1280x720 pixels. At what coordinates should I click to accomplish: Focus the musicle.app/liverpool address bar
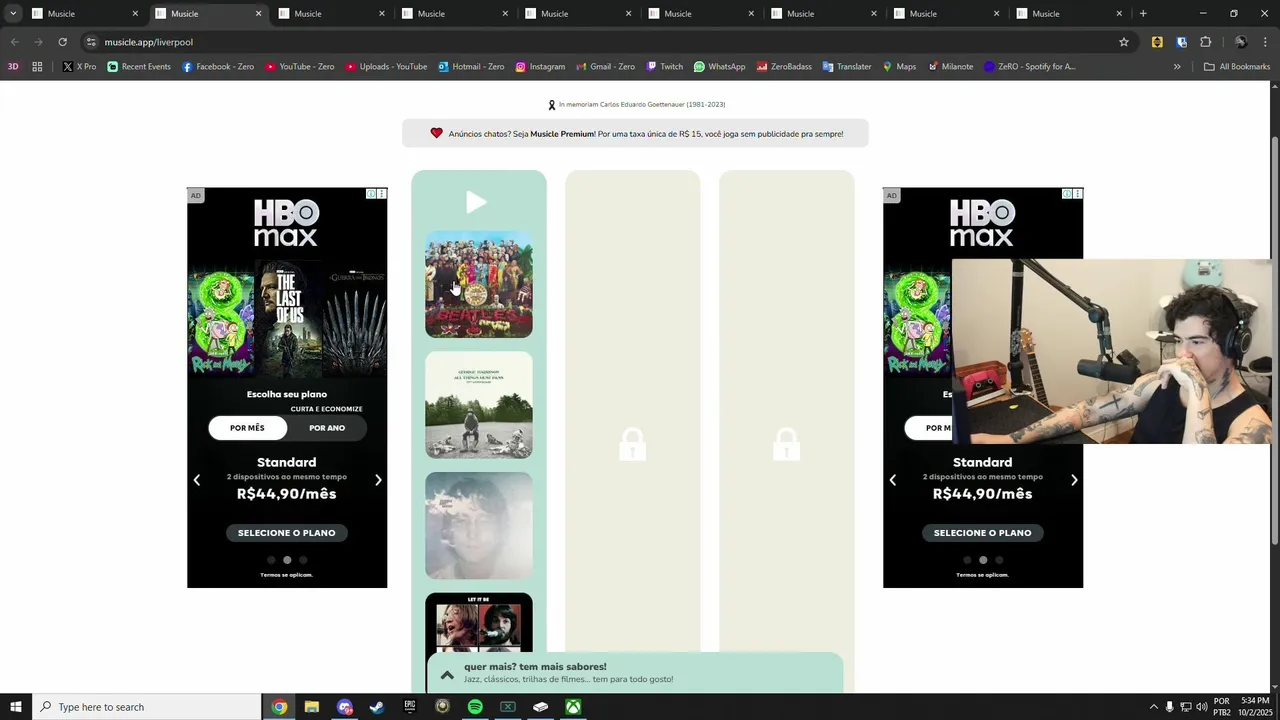[600, 42]
